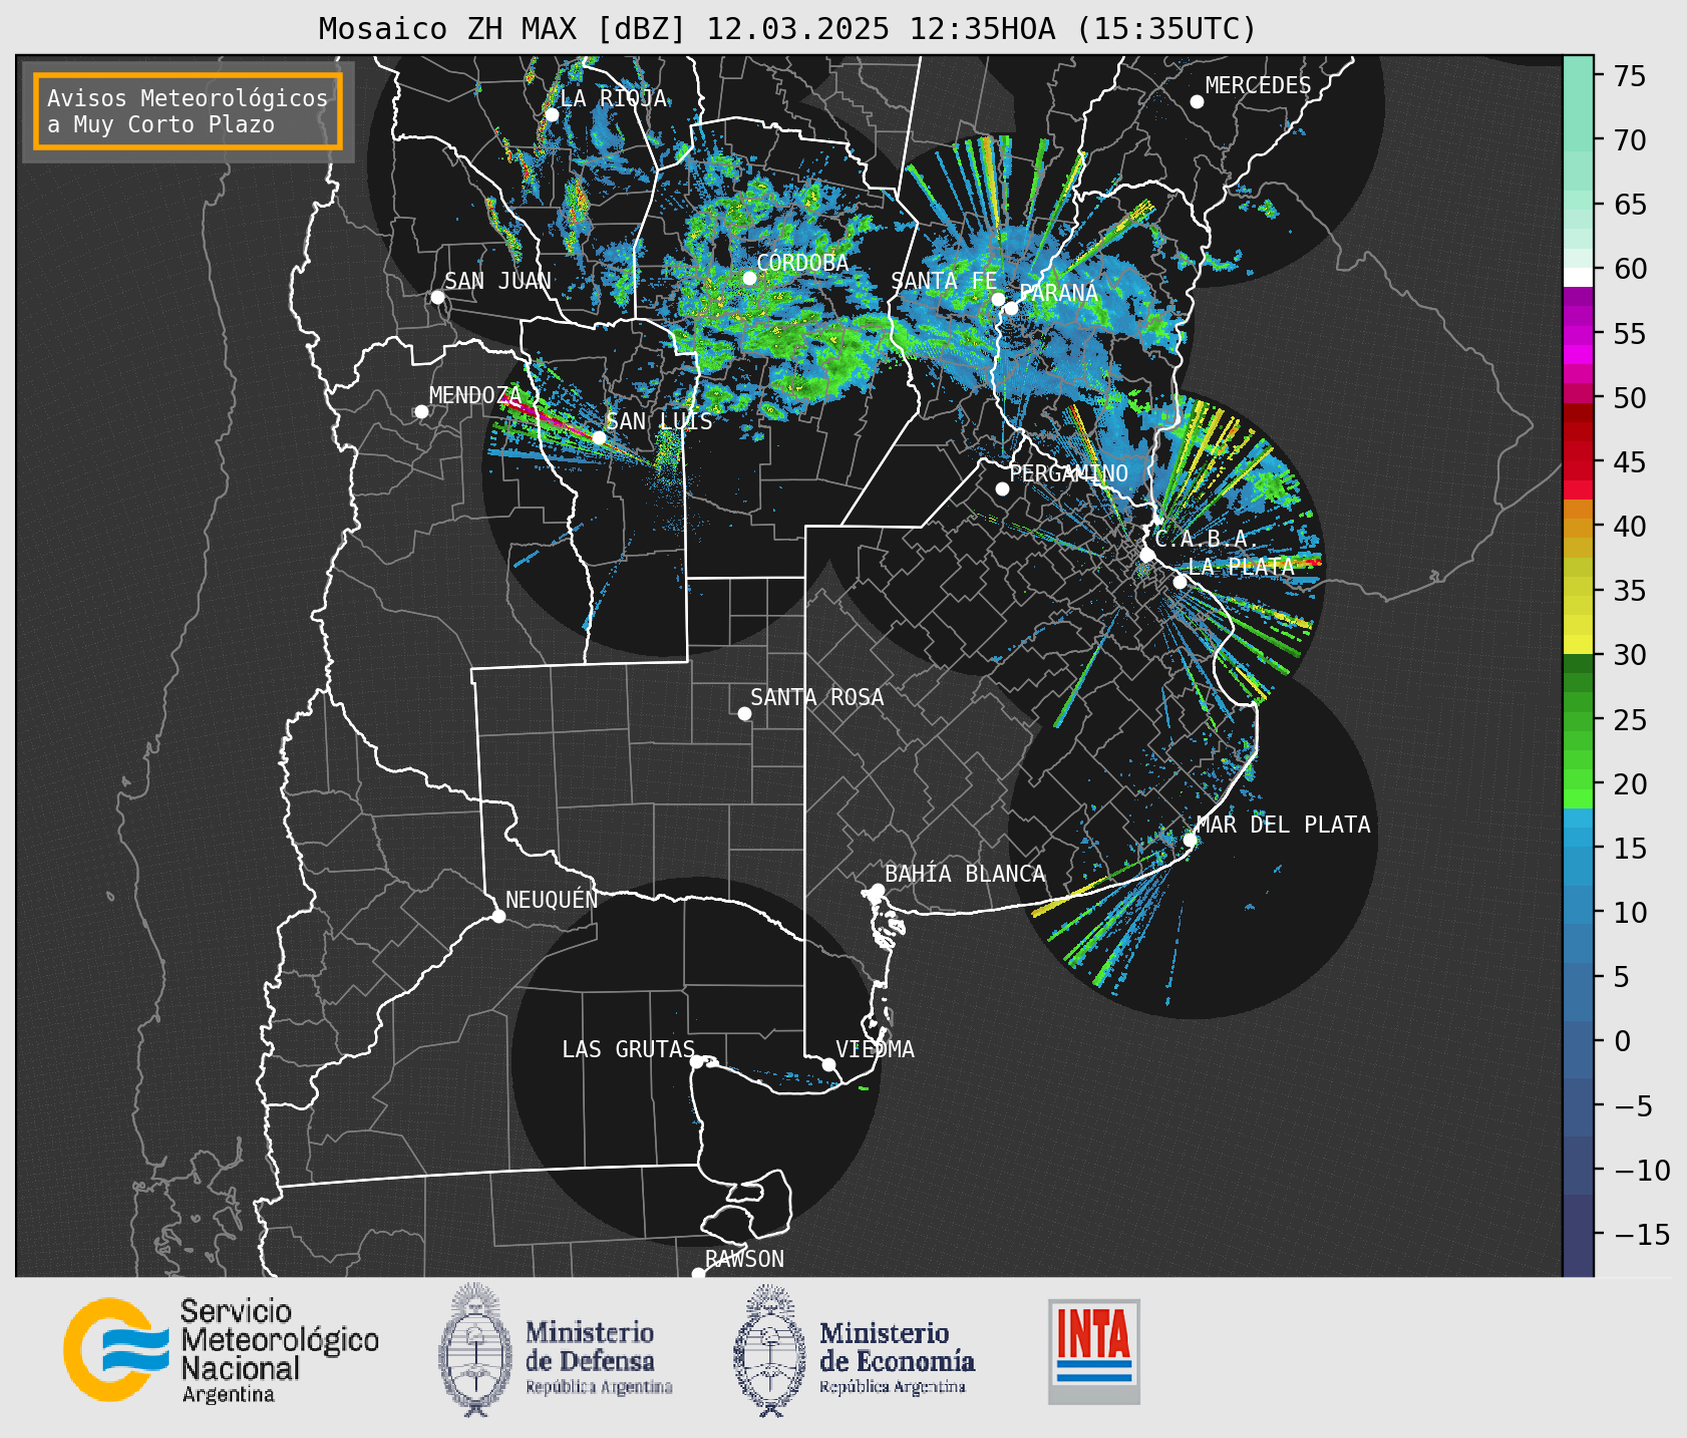Click the San Juan city marker
Screen dimensions: 1687x1438
[437, 297]
